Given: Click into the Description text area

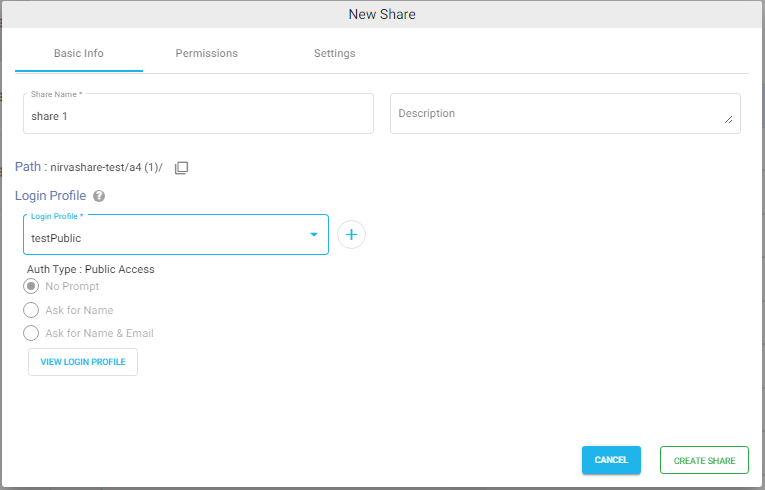Looking at the screenshot, I should (565, 114).
